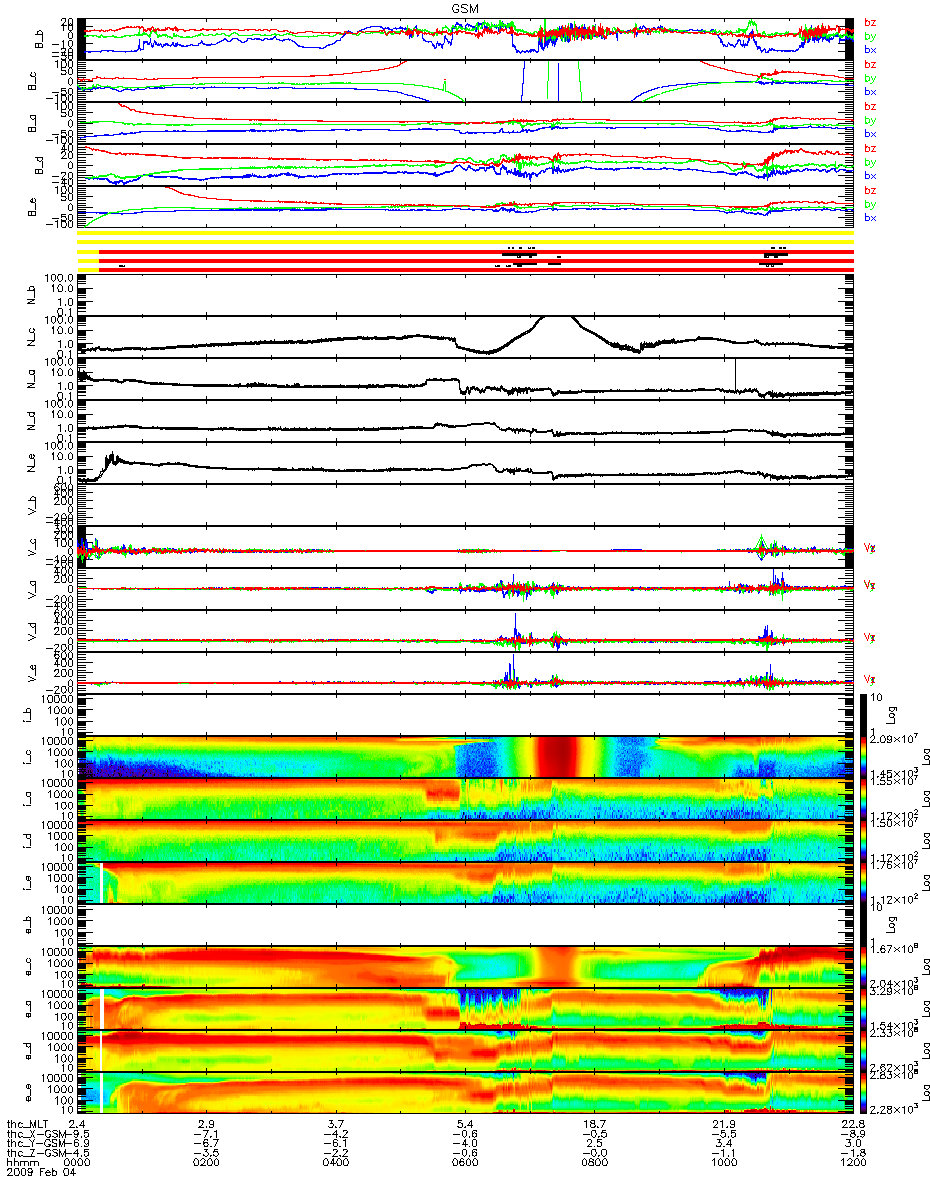
Task: Click the density peak in N_c panel
Action: tap(556, 319)
